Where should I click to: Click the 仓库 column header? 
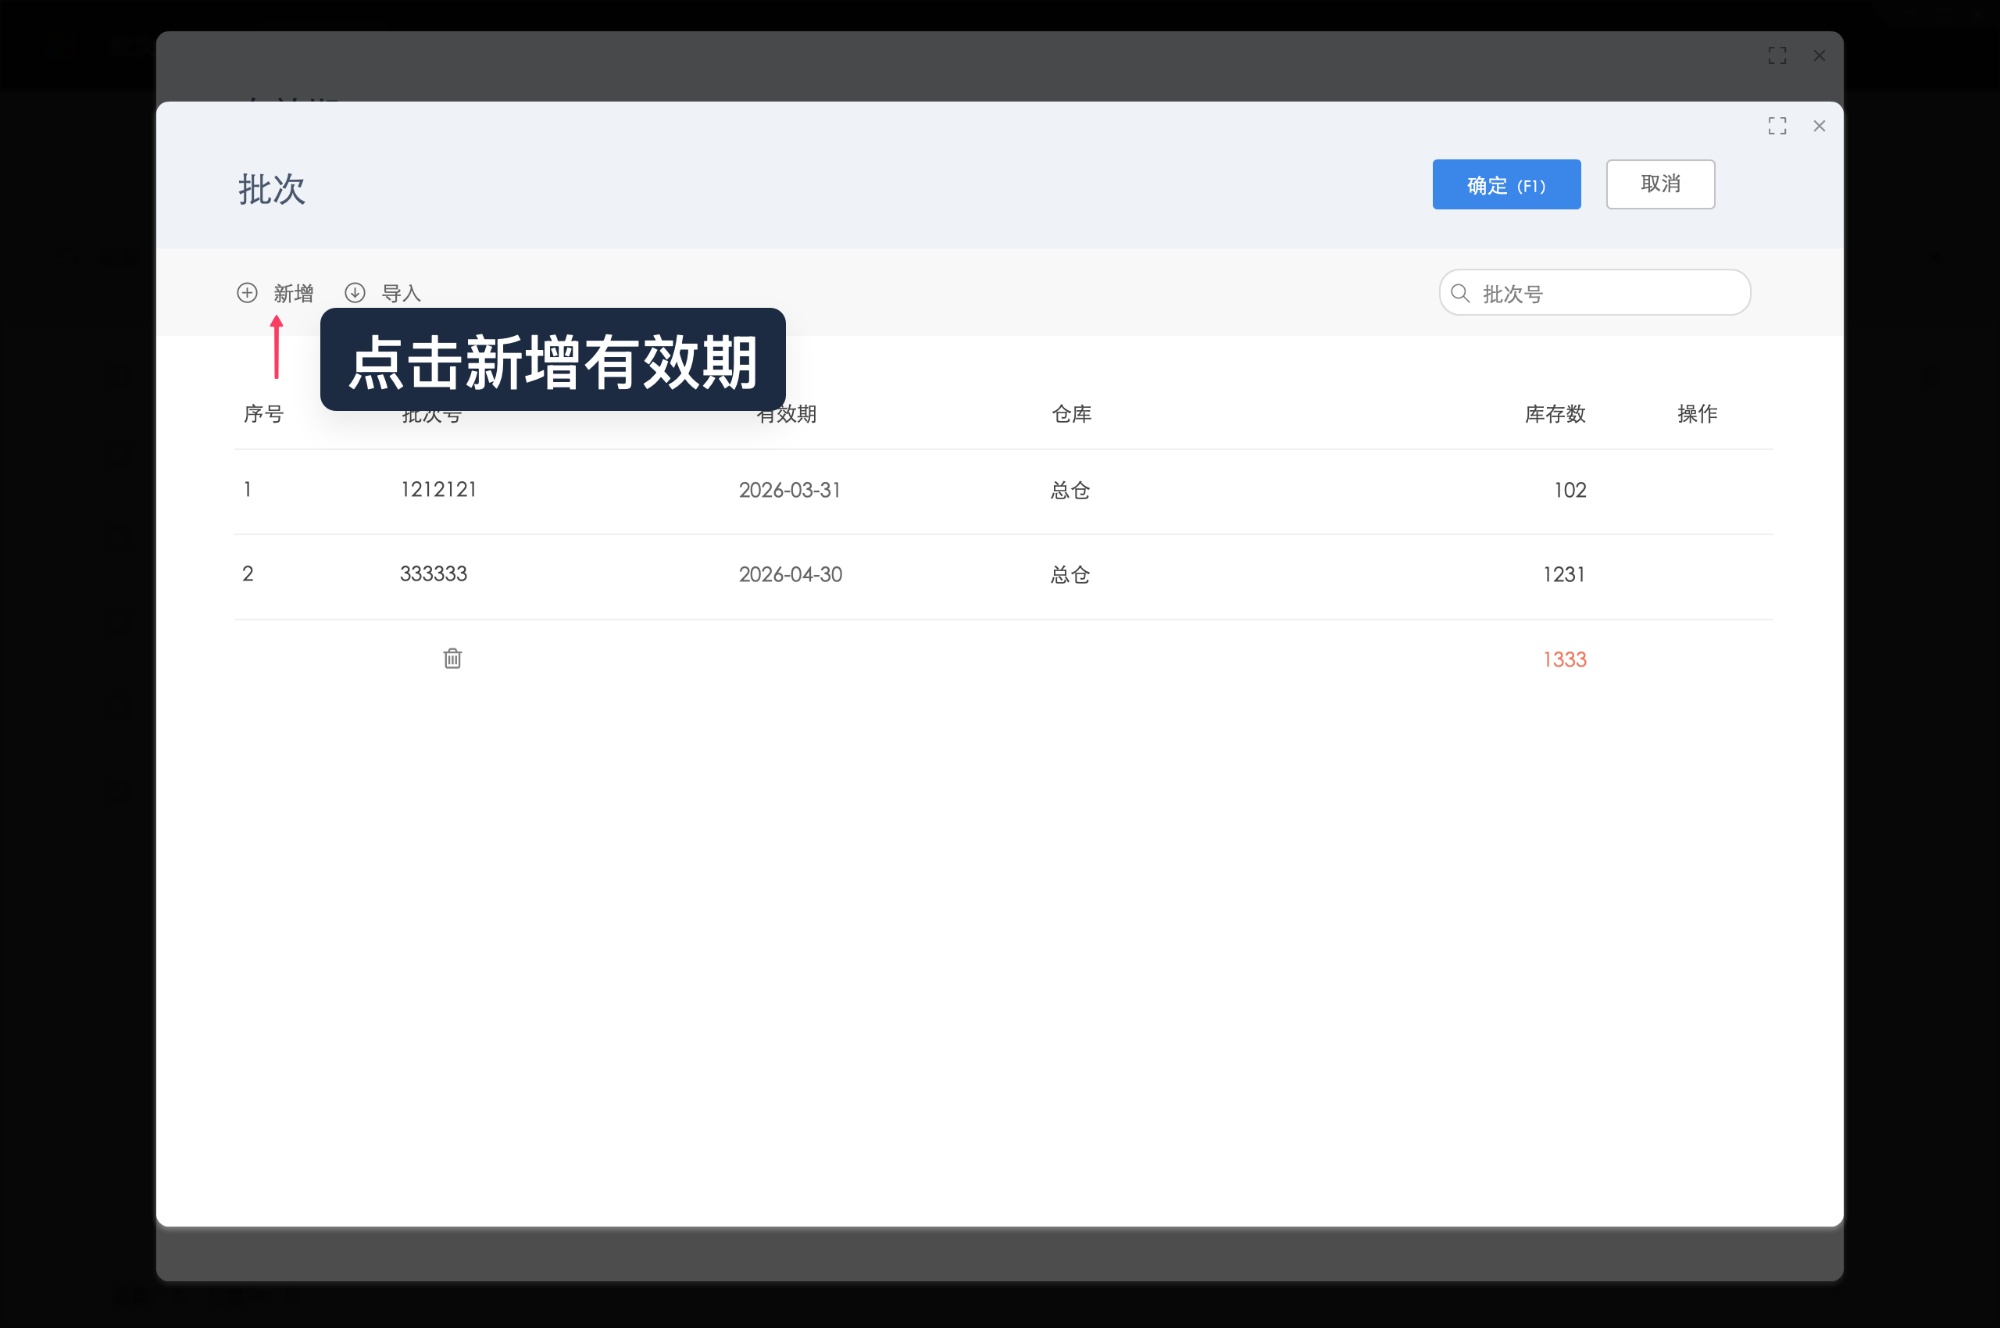click(1071, 414)
